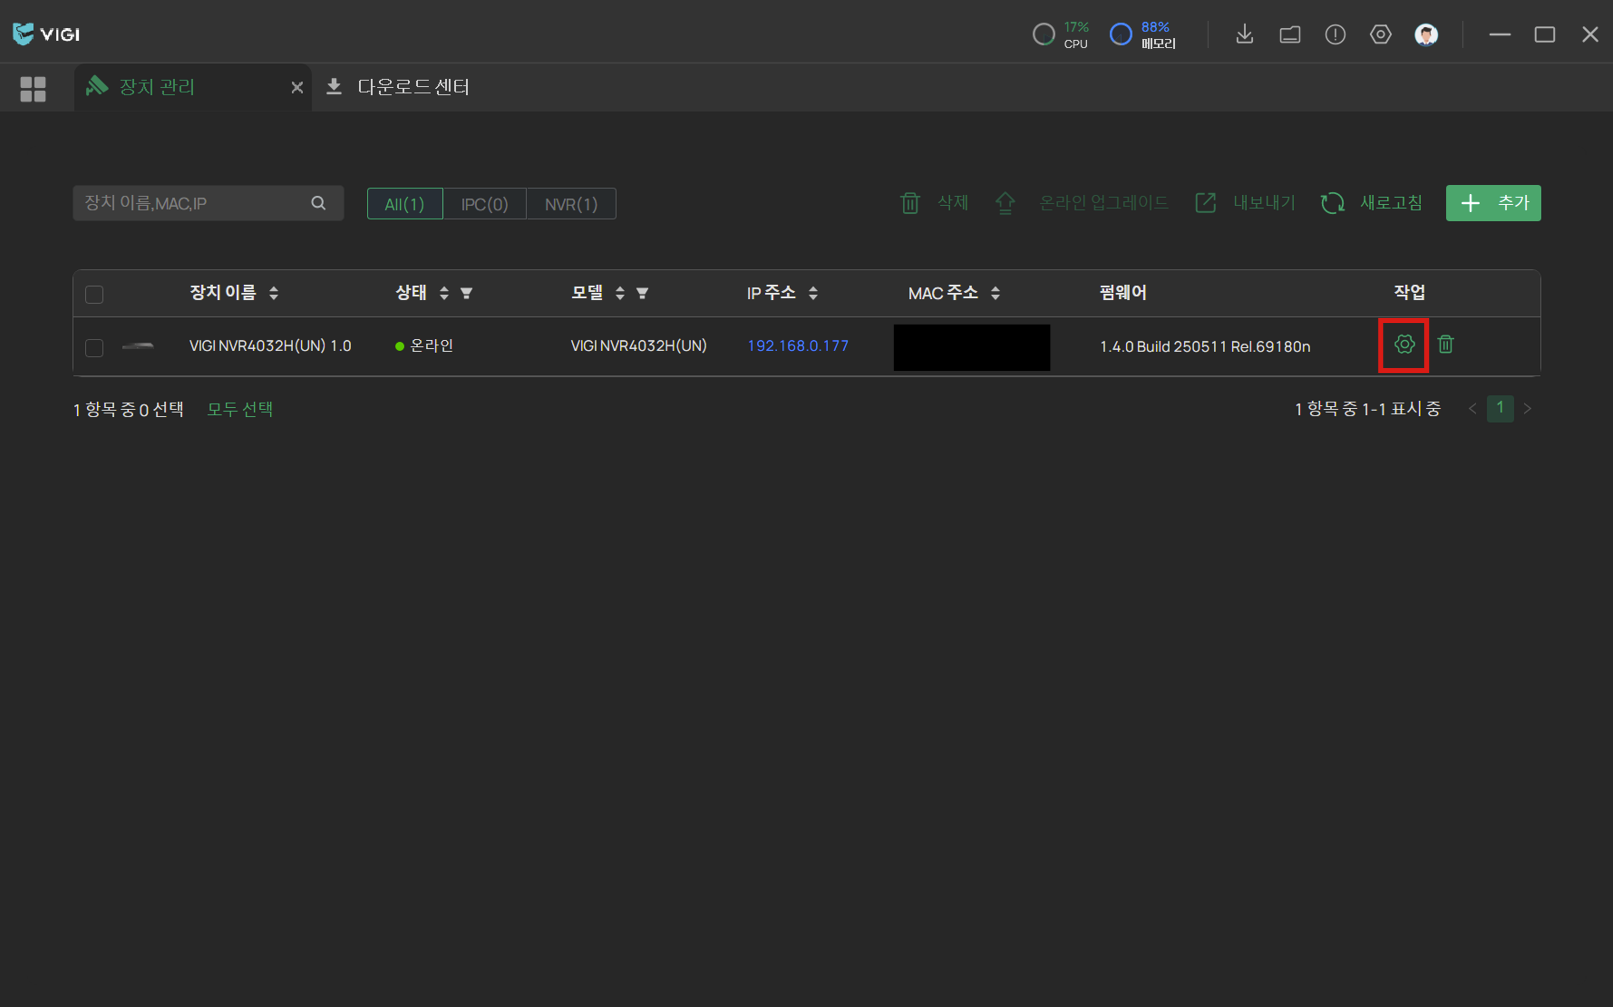The width and height of the screenshot is (1613, 1007).
Task: Click the user profile avatar
Action: (1426, 35)
